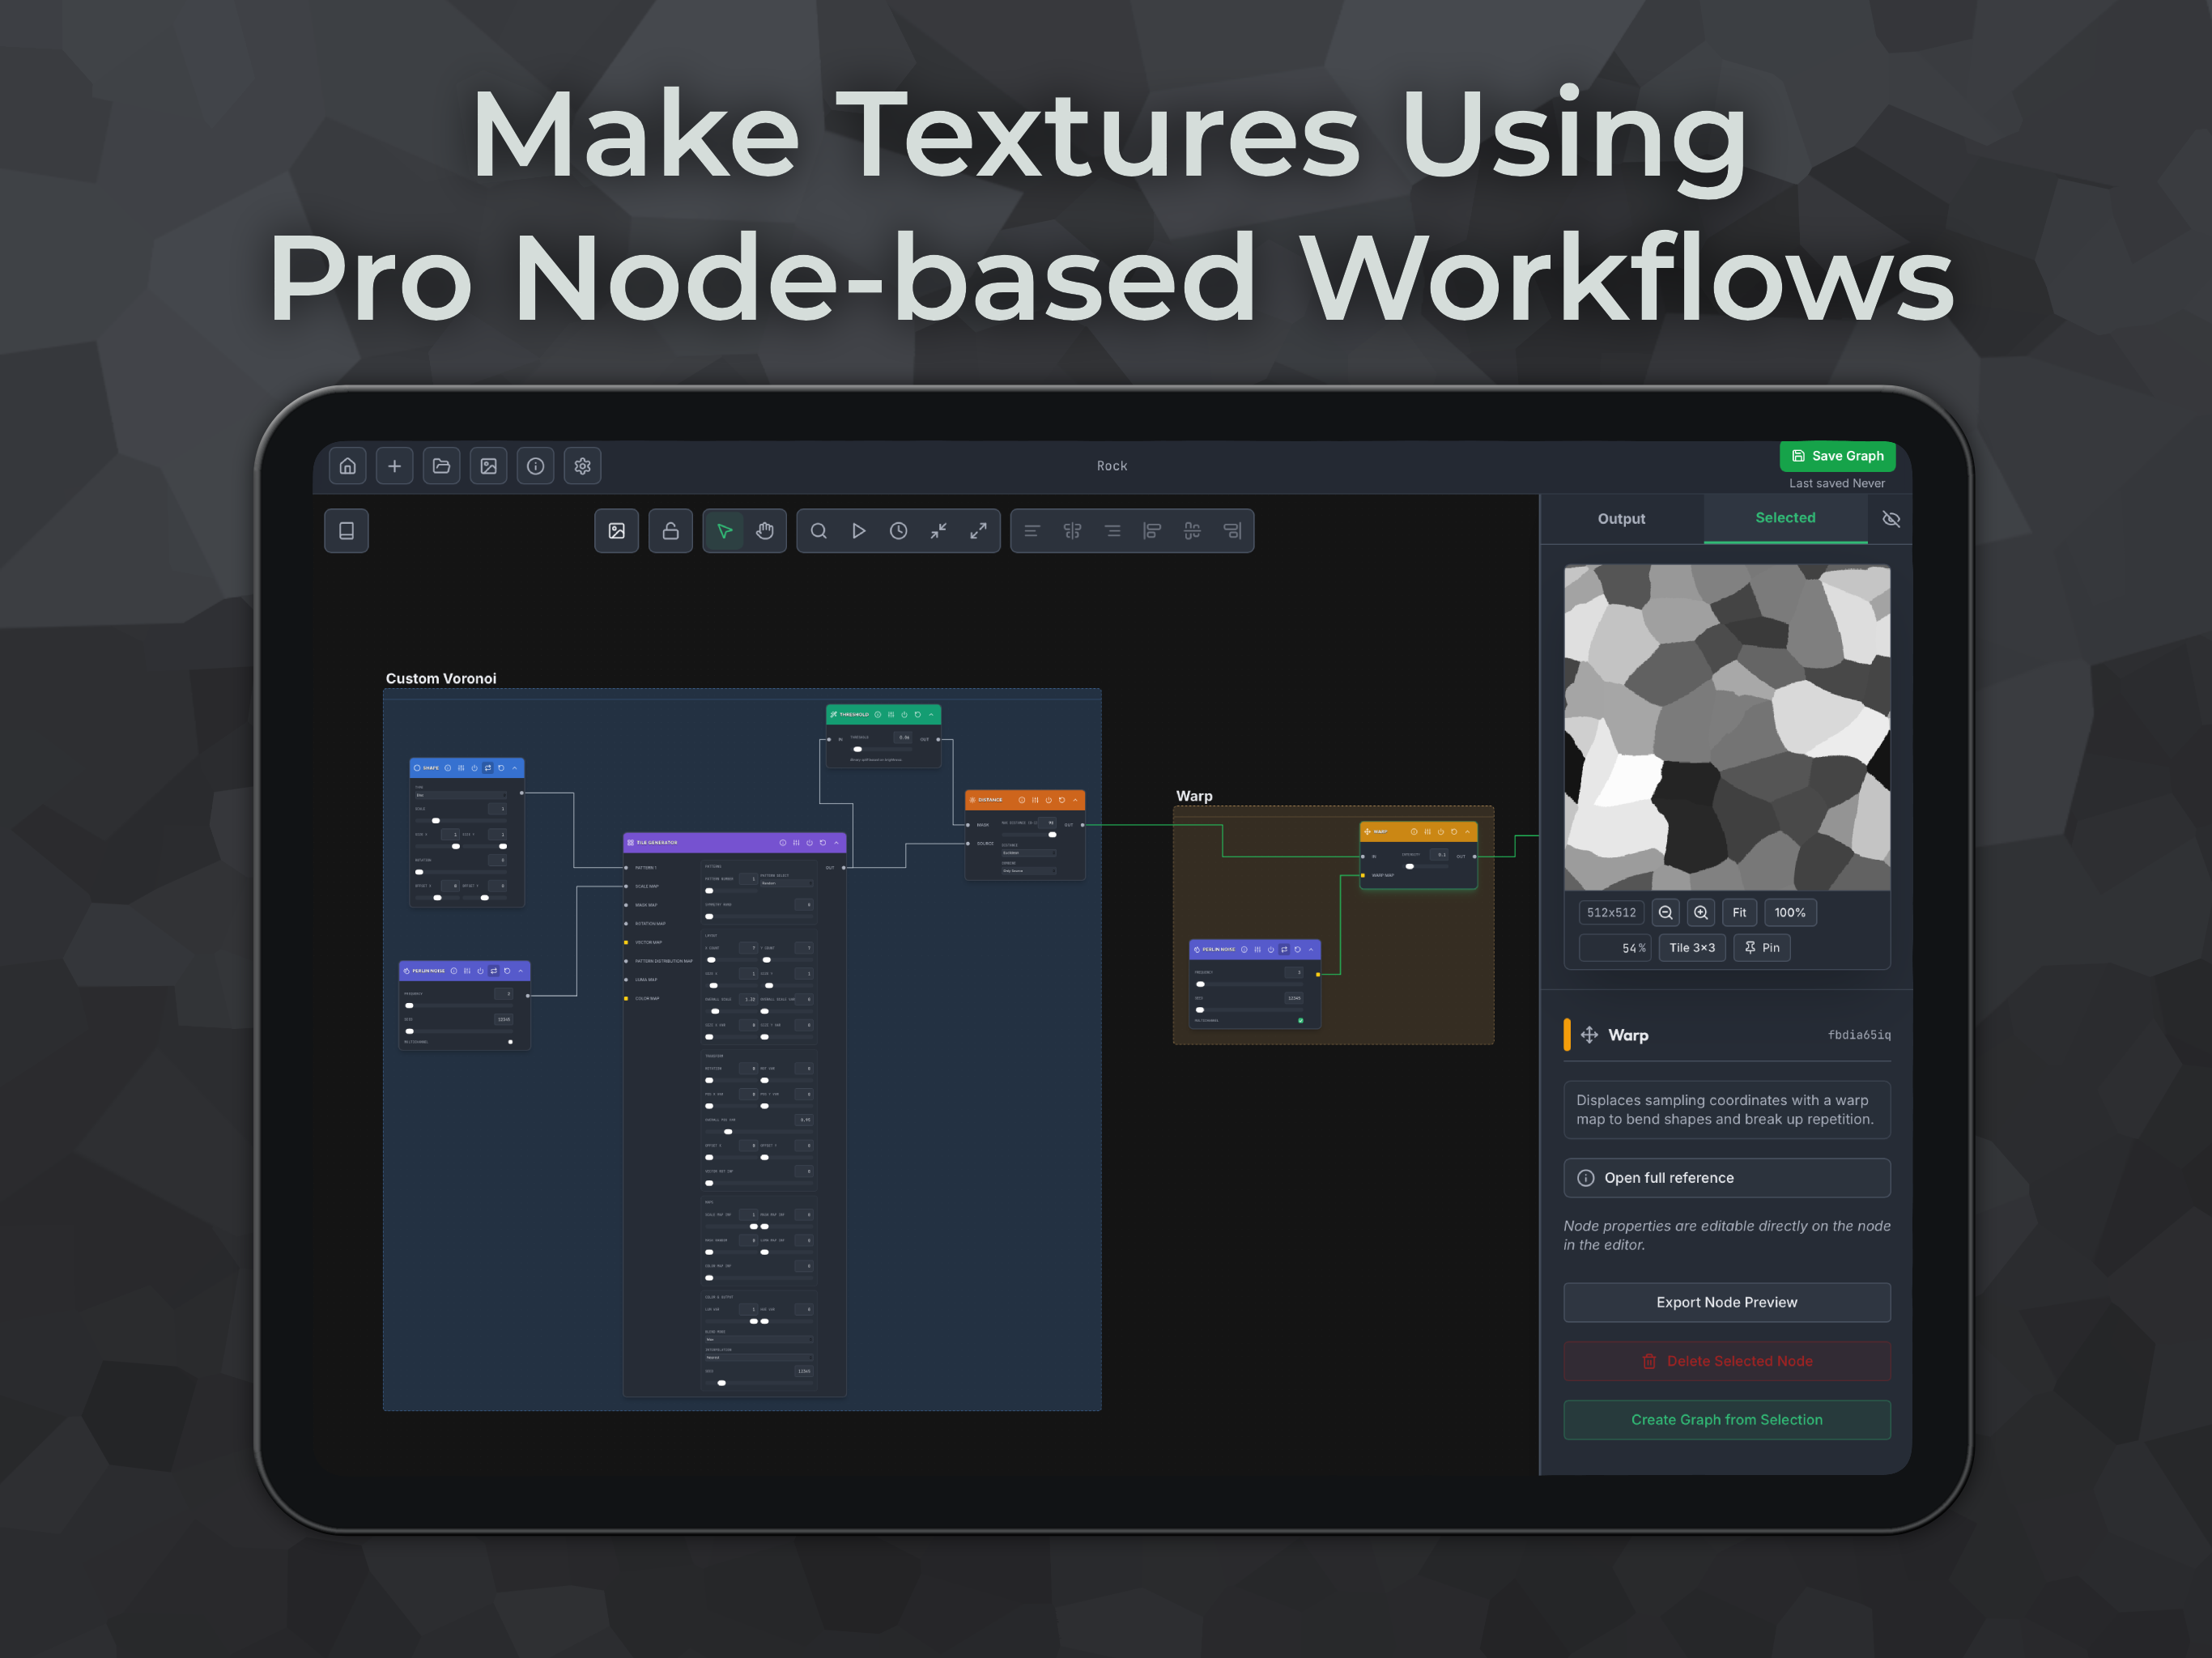Set preview zoom to 100%

1790,913
